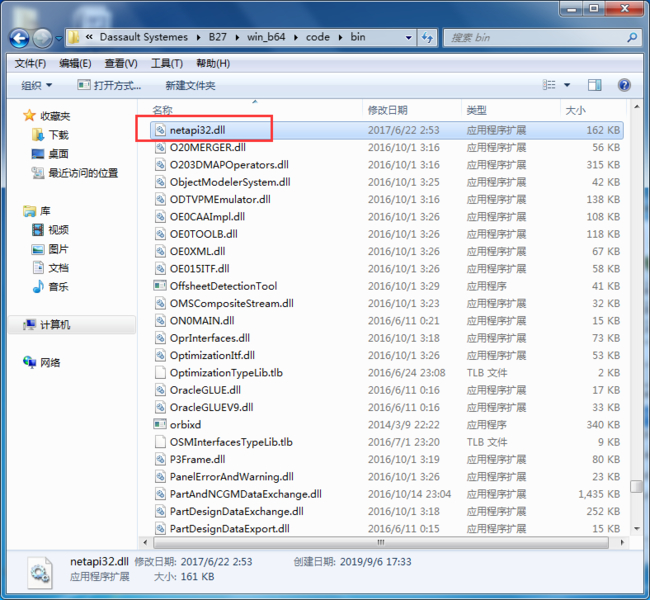Screen dimensions: 650x600
Task: Click the ODTVPMEmulator.dll file icon
Action: click(160, 199)
